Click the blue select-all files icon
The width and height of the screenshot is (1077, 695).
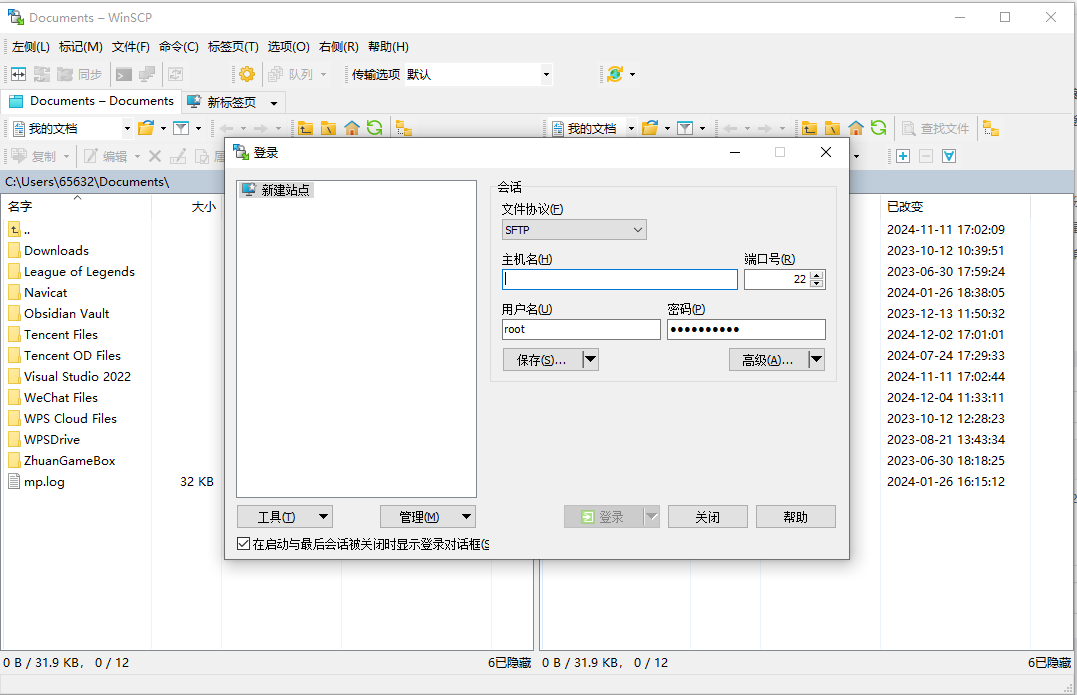949,157
